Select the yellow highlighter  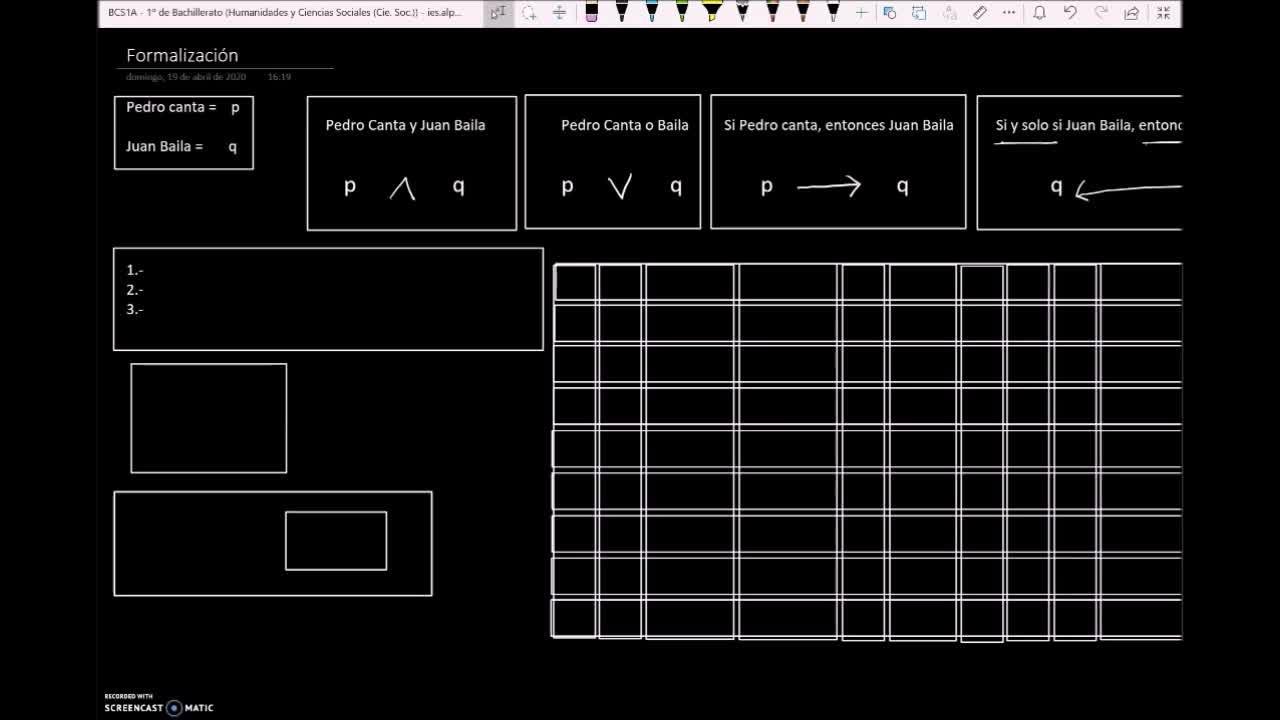(711, 12)
